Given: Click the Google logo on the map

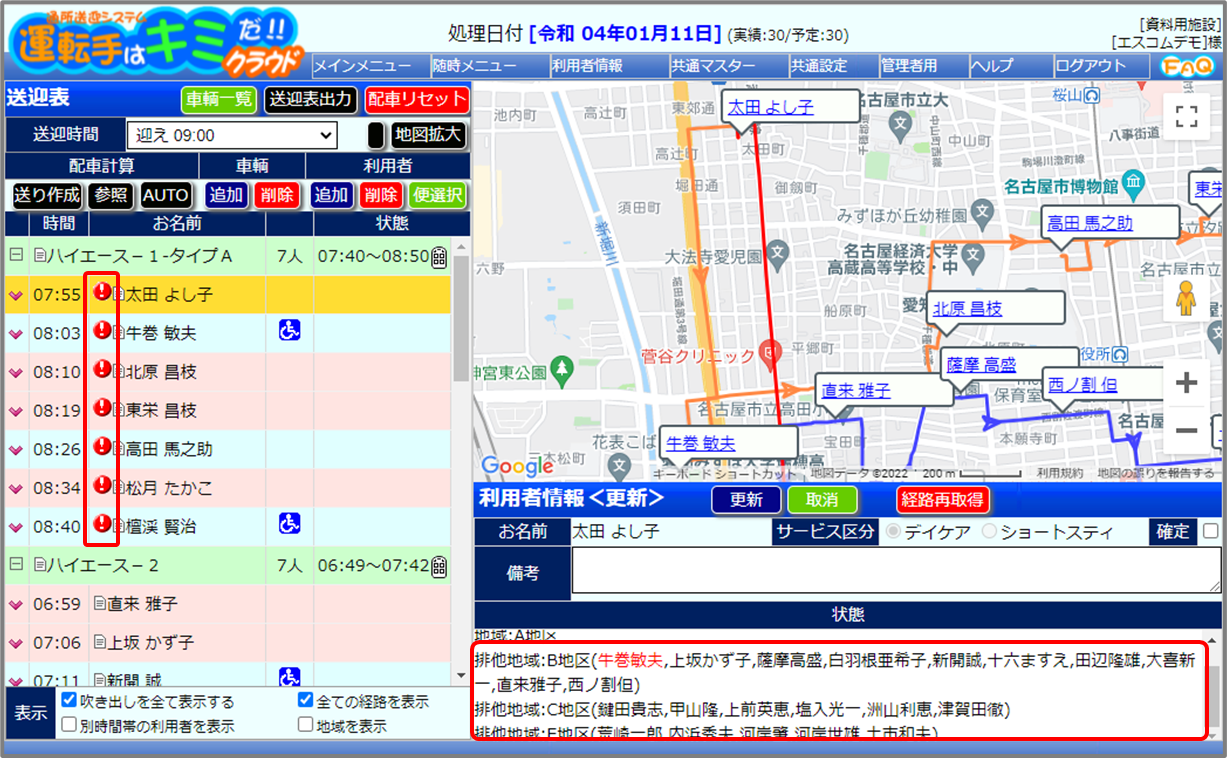Looking at the screenshot, I should coord(516,465).
